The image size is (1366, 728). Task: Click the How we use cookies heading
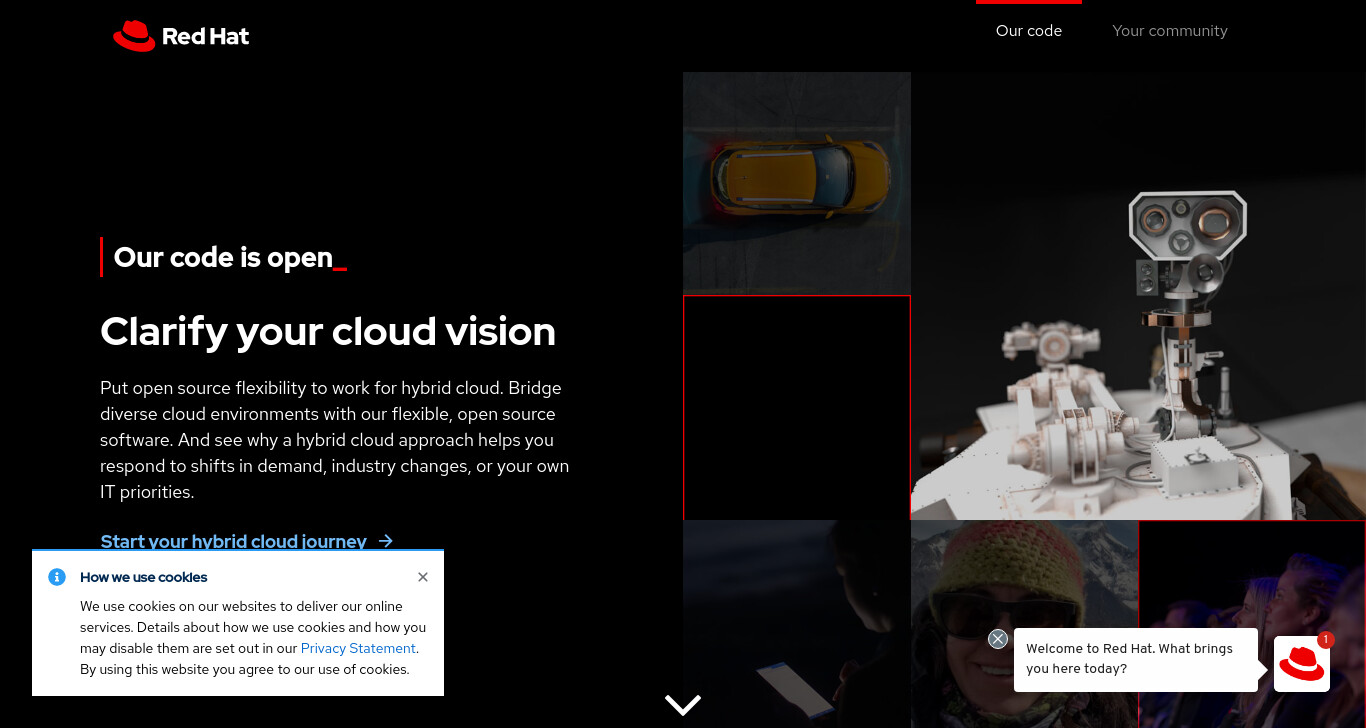[144, 577]
